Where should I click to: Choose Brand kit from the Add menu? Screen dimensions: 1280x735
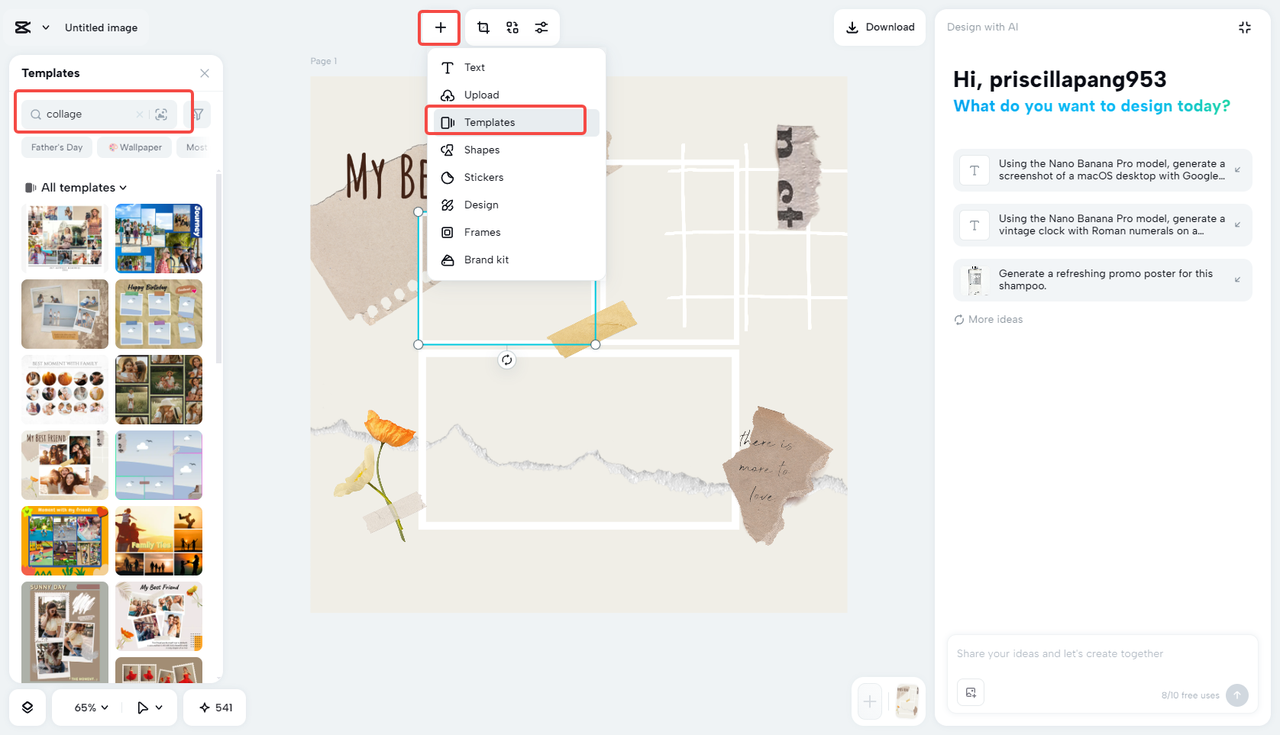coord(516,260)
